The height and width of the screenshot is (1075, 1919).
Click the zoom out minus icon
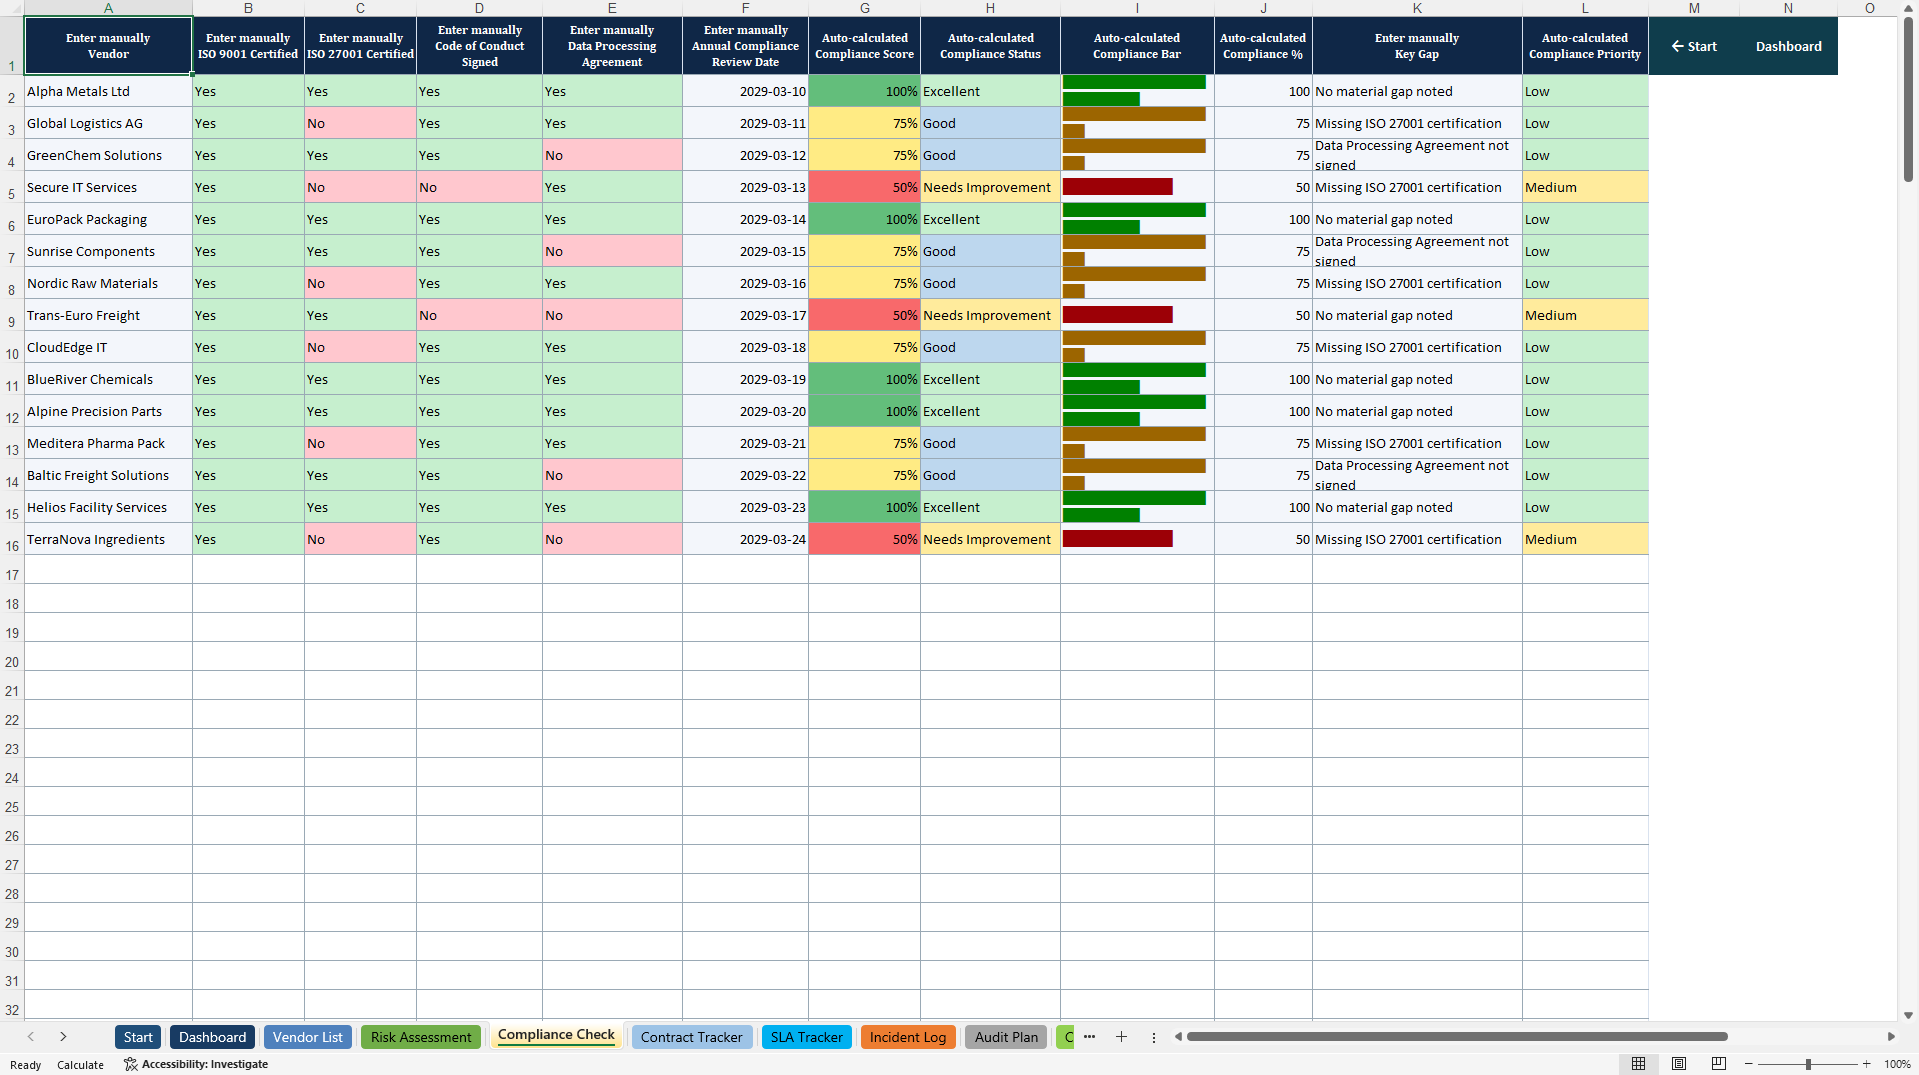1749,1064
